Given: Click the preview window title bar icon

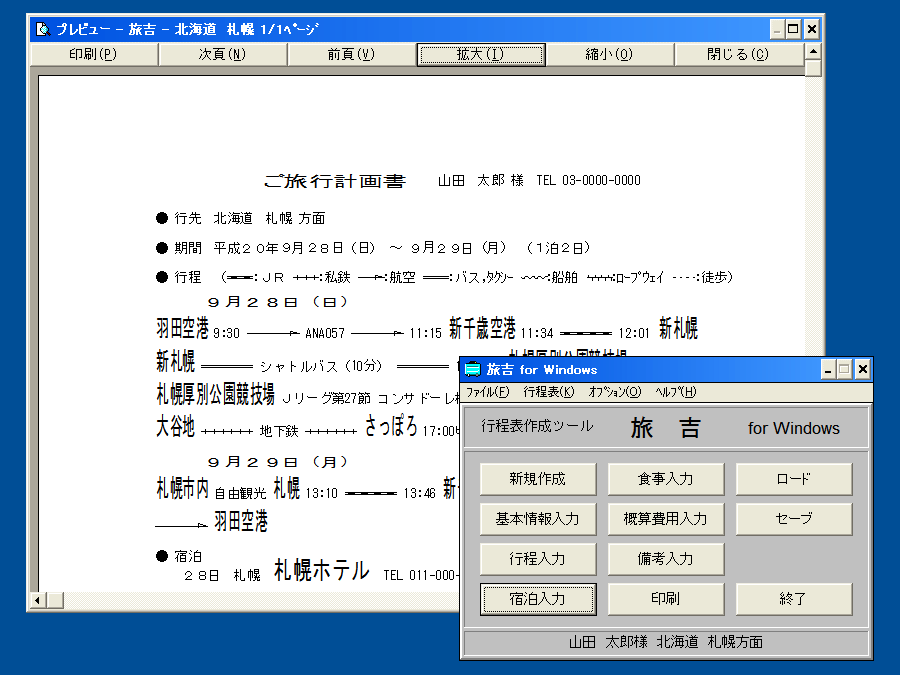Looking at the screenshot, I should (x=43, y=29).
